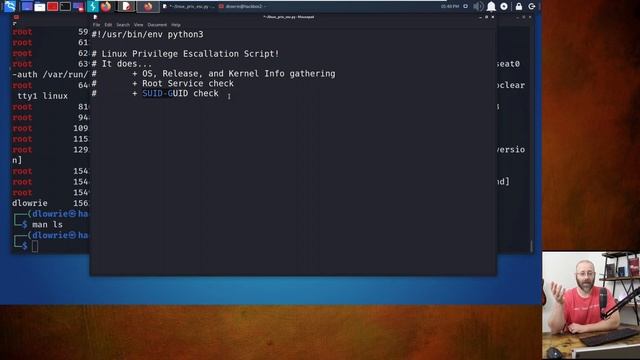Click the 'Linux Privilege Escallation Script!' comment line

pos(185,54)
